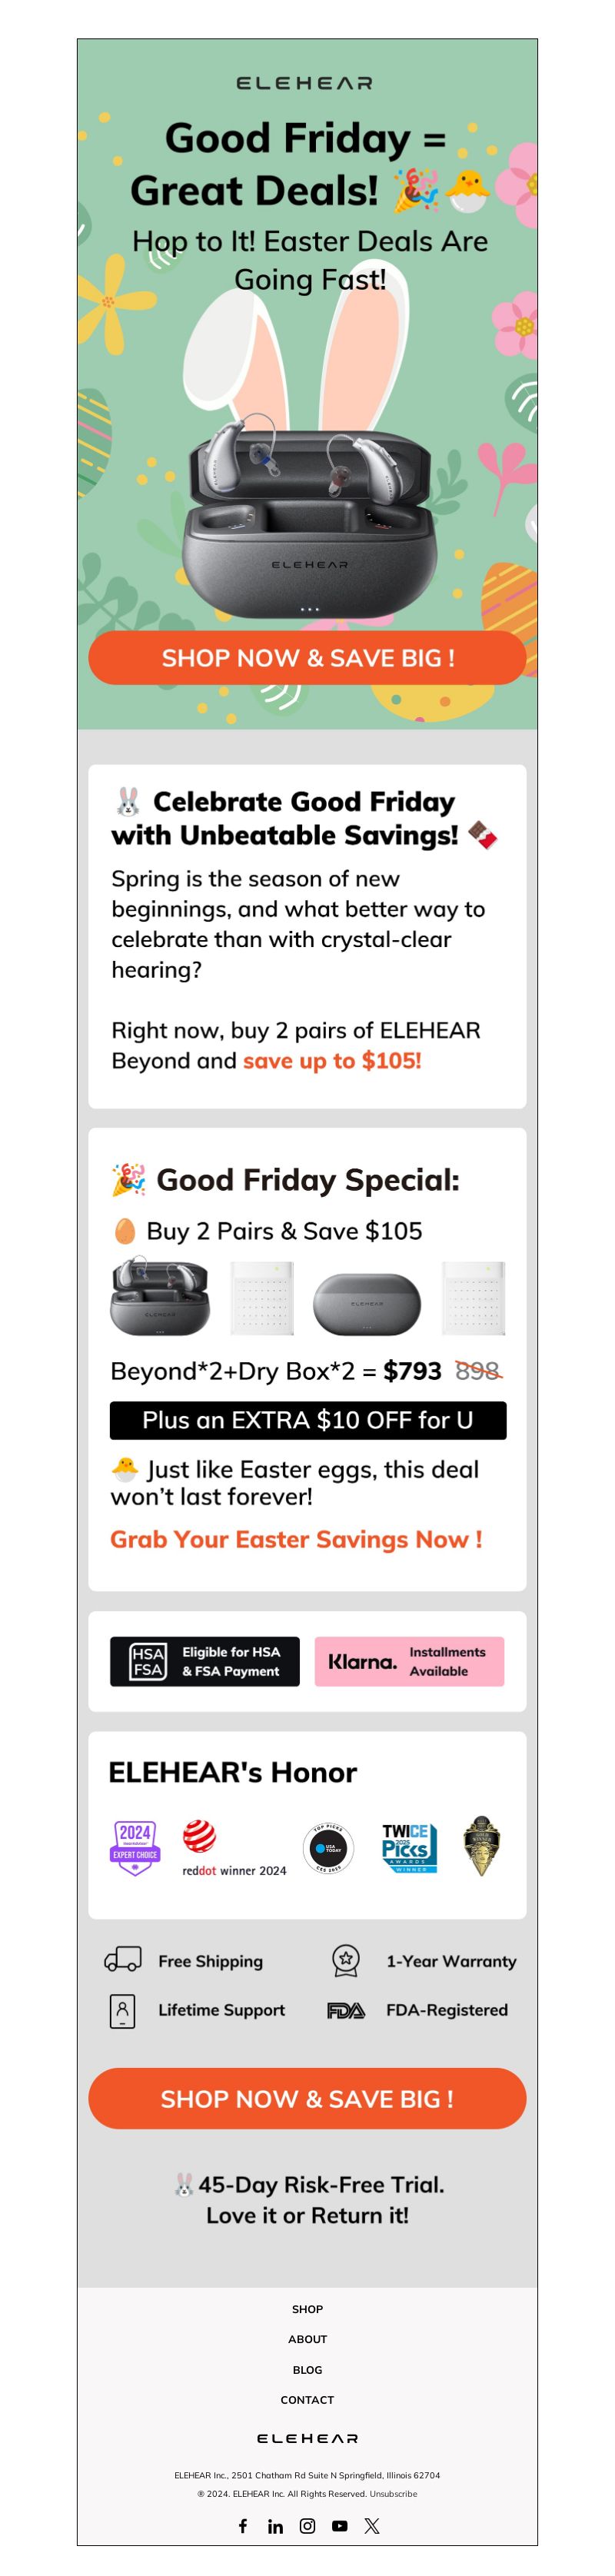The height and width of the screenshot is (2576, 615).
Task: Open the Grab Your Easter Savings Now link
Action: [x=296, y=1539]
